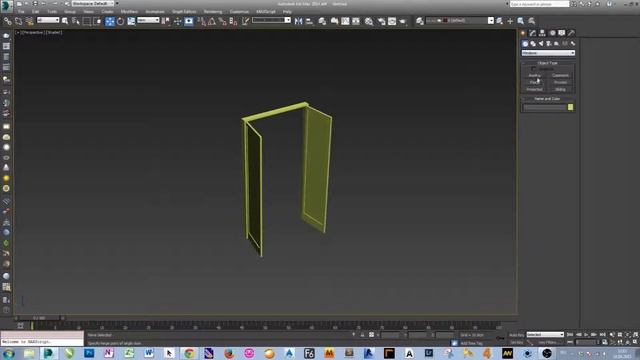The width and height of the screenshot is (640, 360).
Task: Open the Curve Editor
Action: coord(345,21)
